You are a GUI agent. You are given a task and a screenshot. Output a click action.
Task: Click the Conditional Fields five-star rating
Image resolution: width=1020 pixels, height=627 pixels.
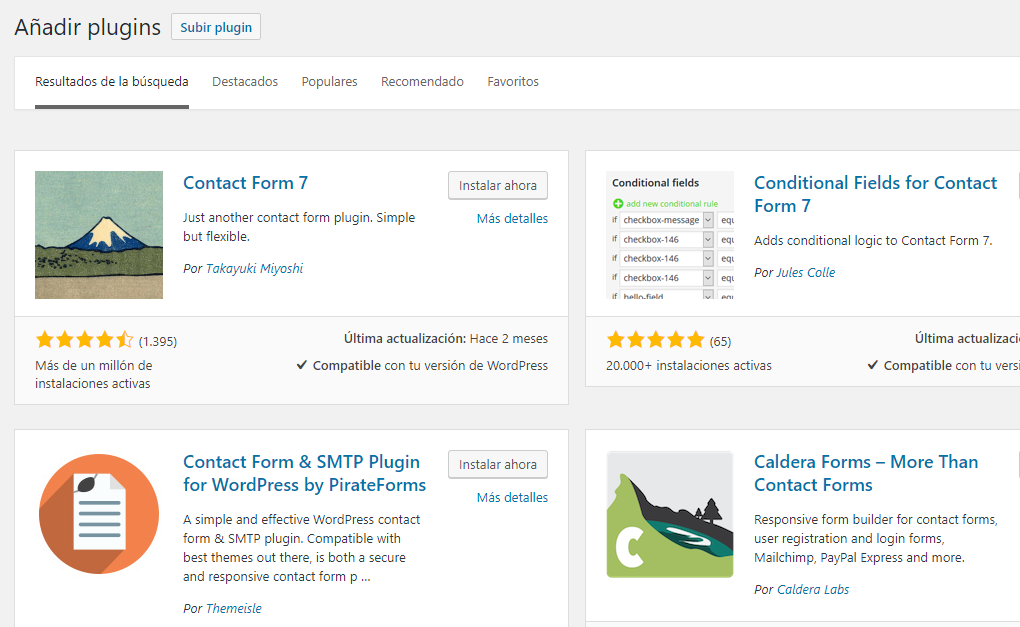click(x=656, y=340)
